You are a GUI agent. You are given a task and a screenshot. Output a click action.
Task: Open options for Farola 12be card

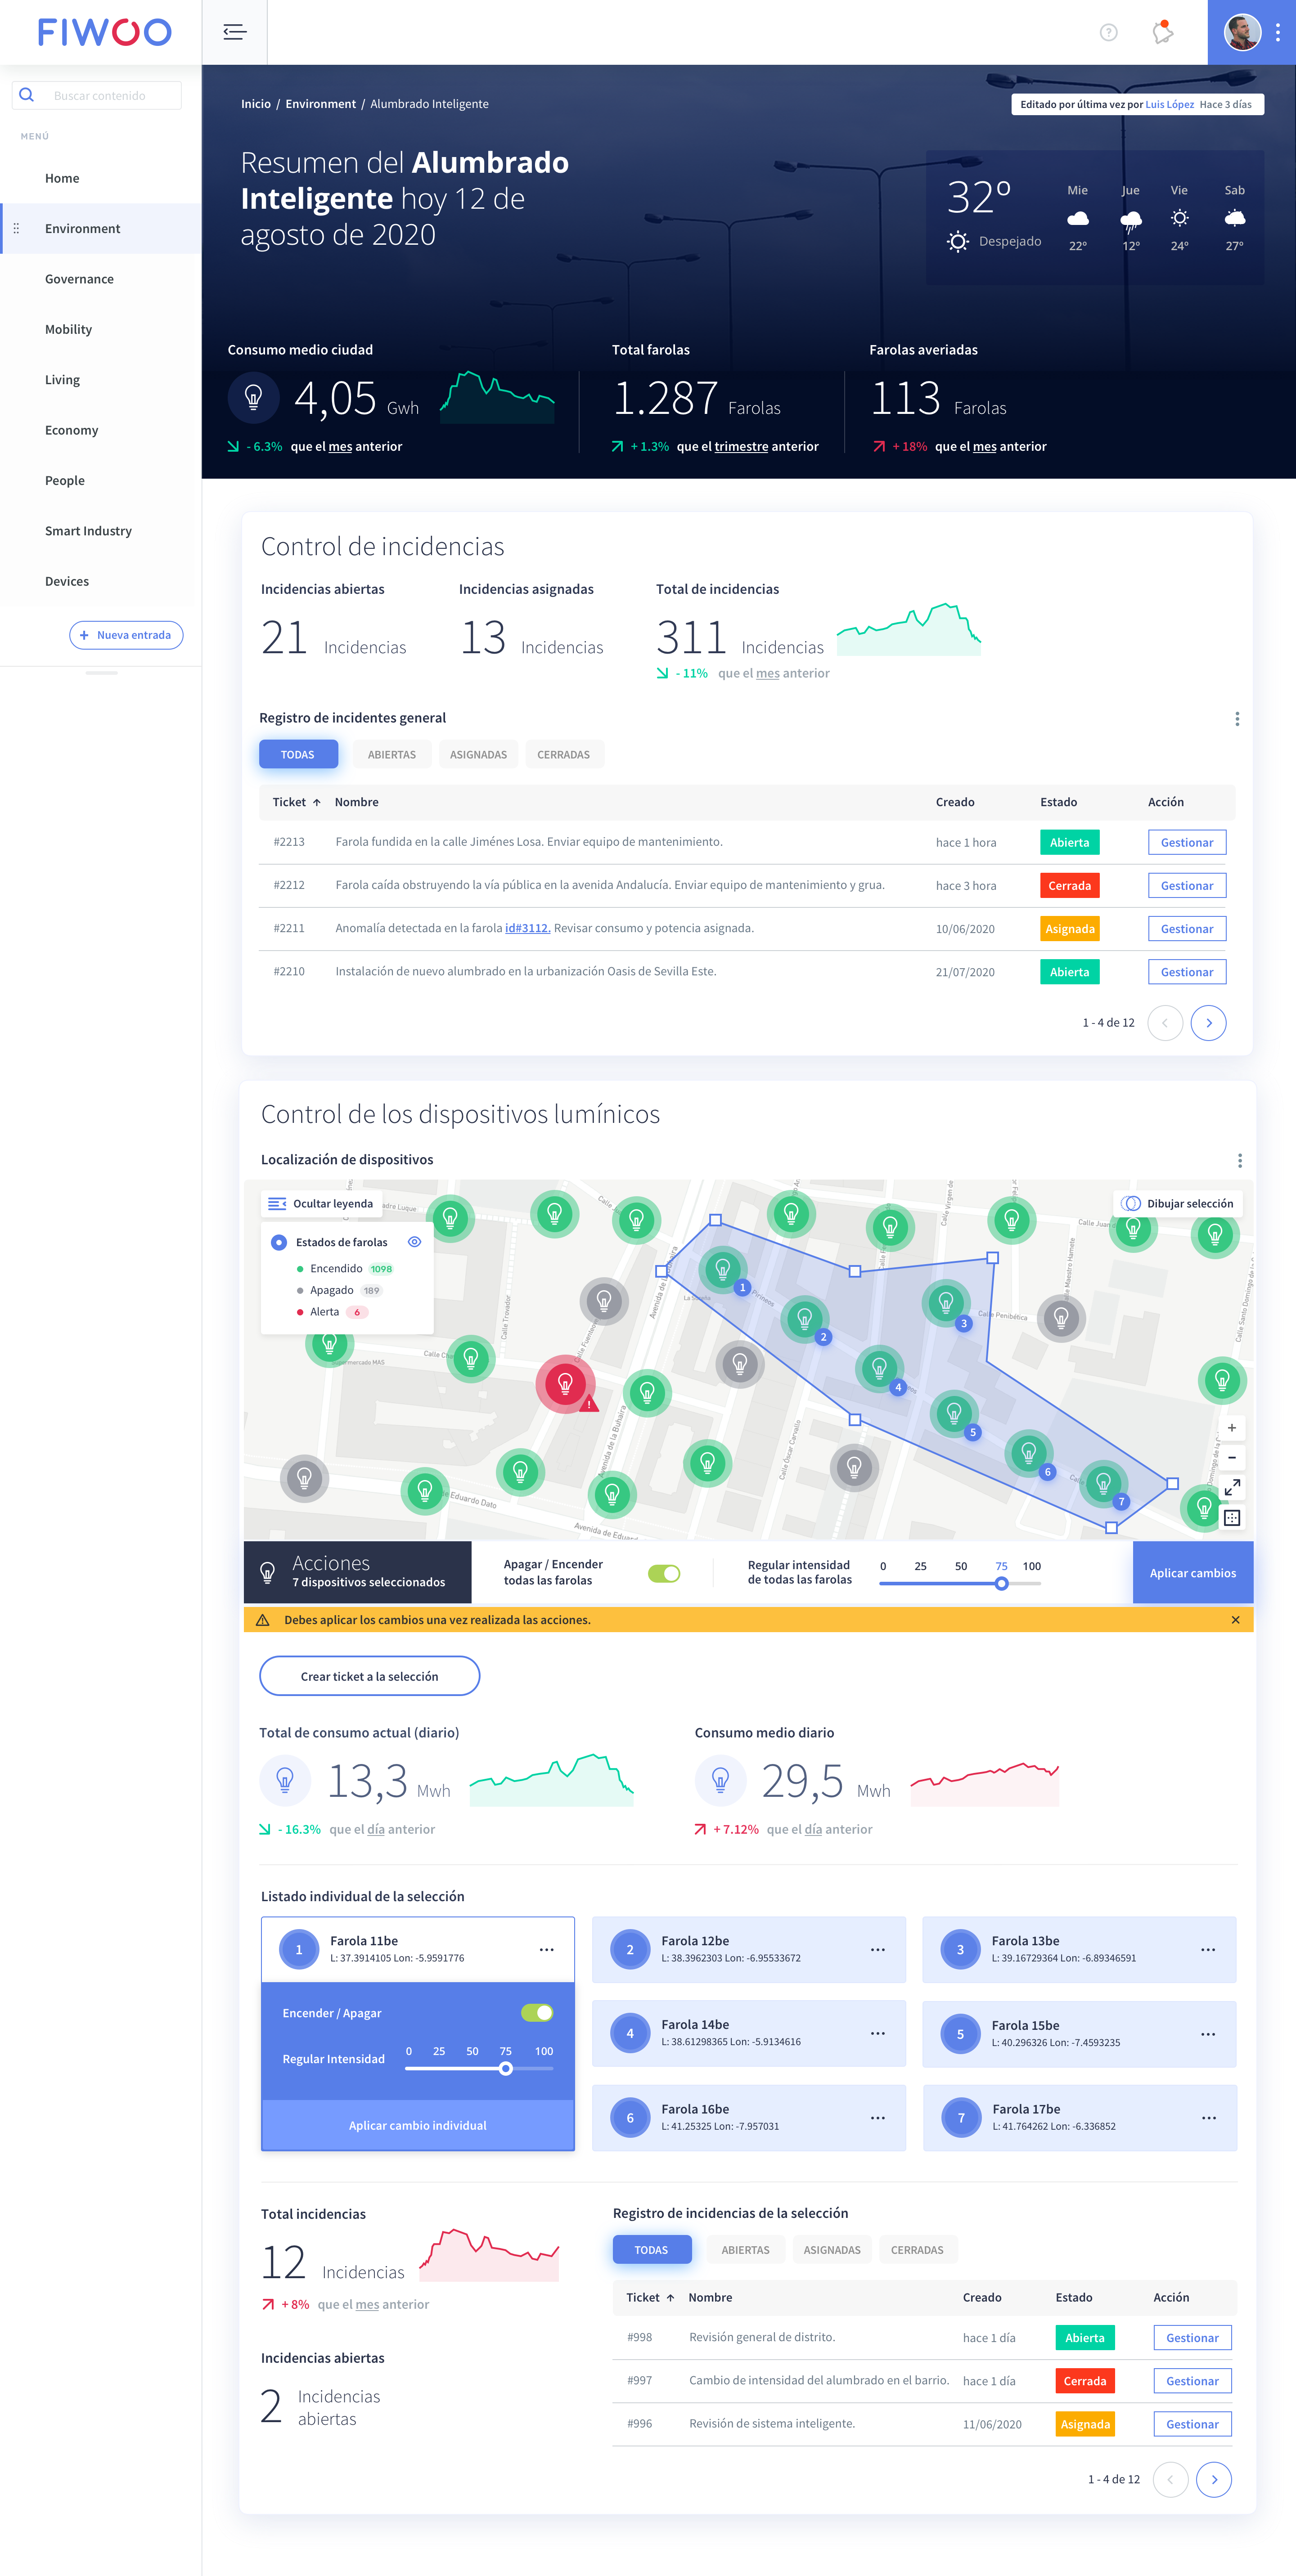click(877, 1950)
